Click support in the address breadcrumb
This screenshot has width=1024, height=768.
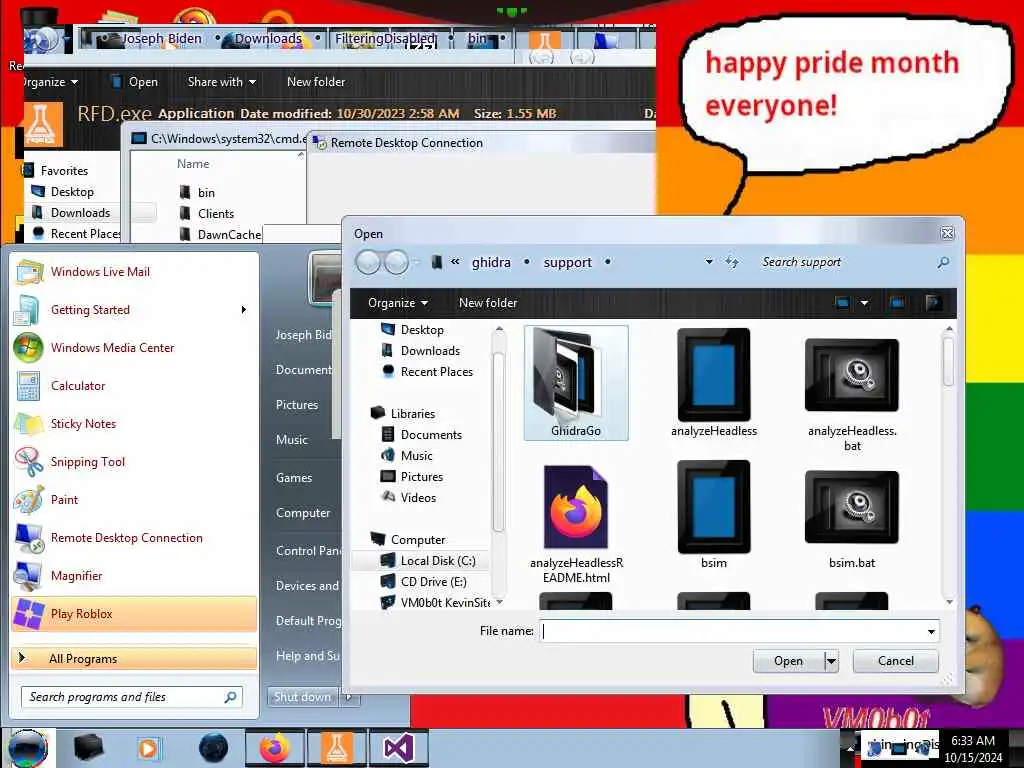pos(568,262)
